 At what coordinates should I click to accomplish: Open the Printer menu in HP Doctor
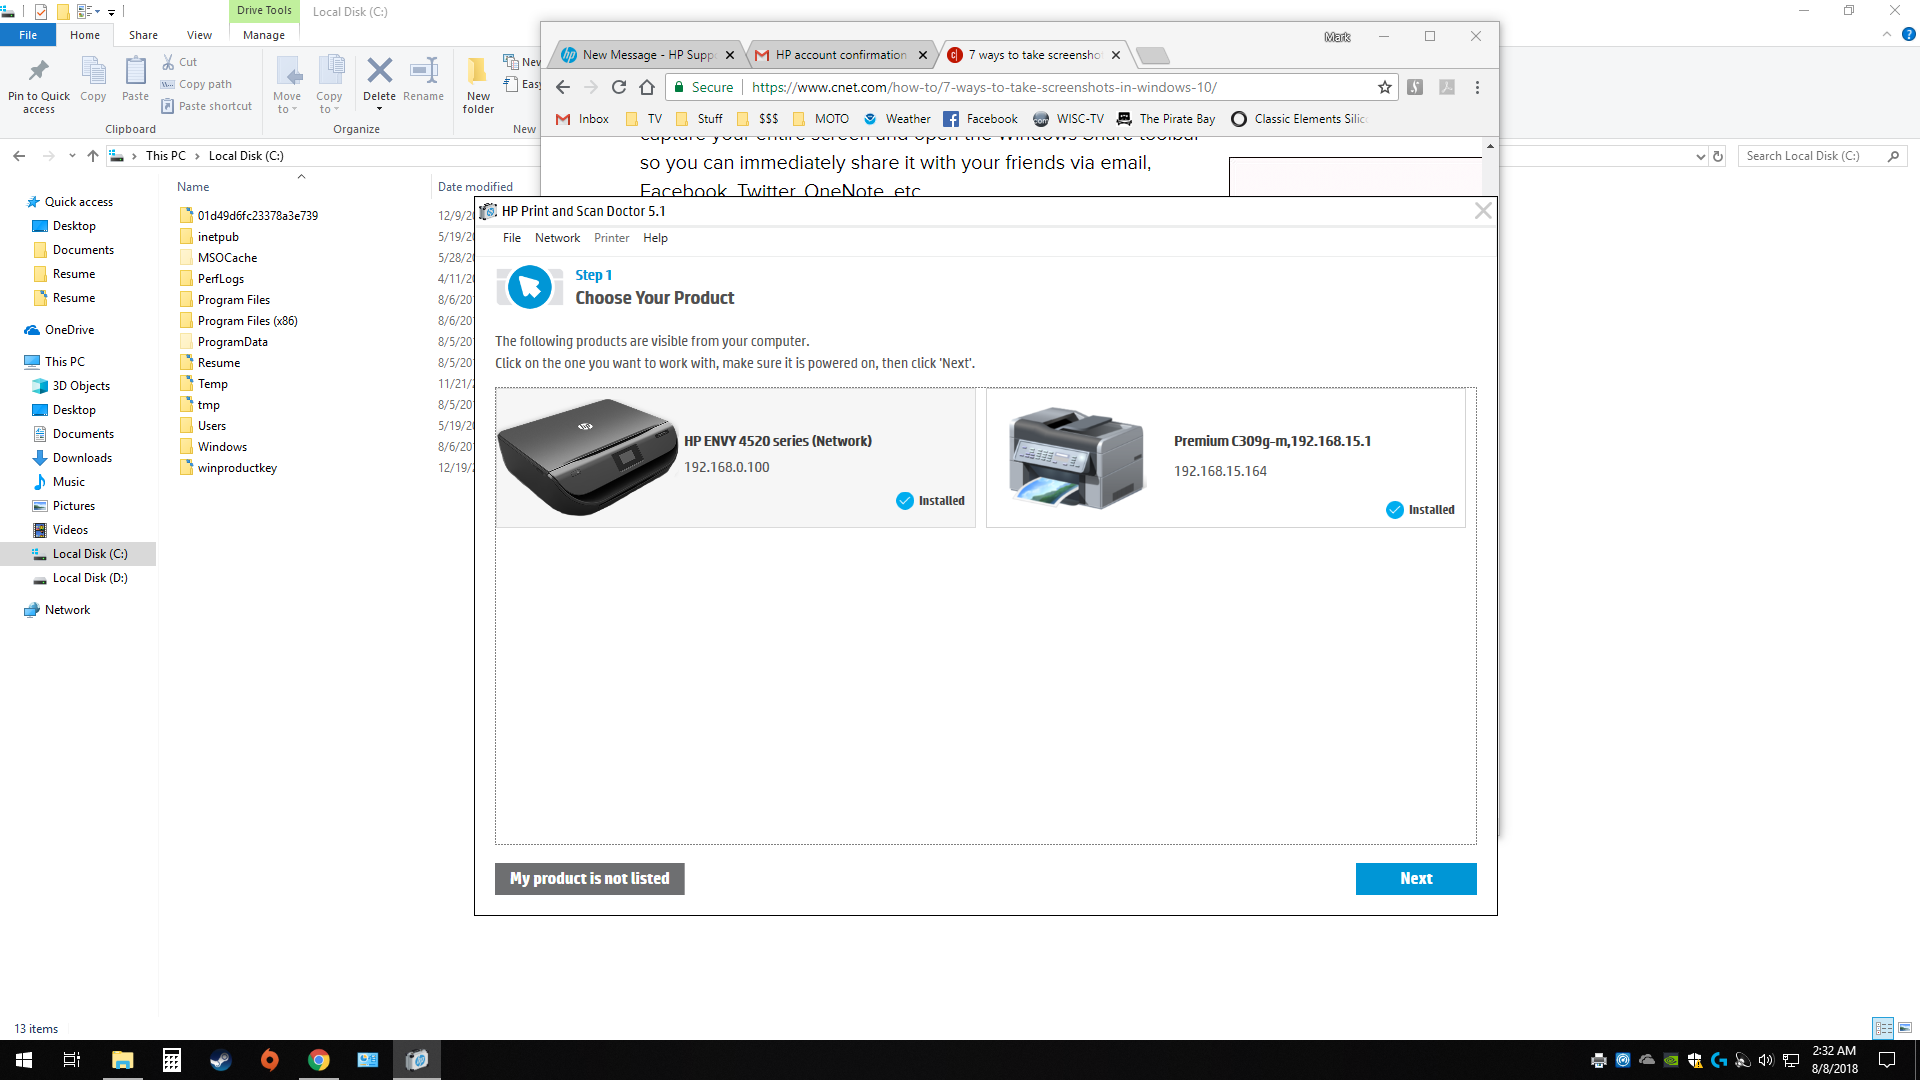click(611, 238)
